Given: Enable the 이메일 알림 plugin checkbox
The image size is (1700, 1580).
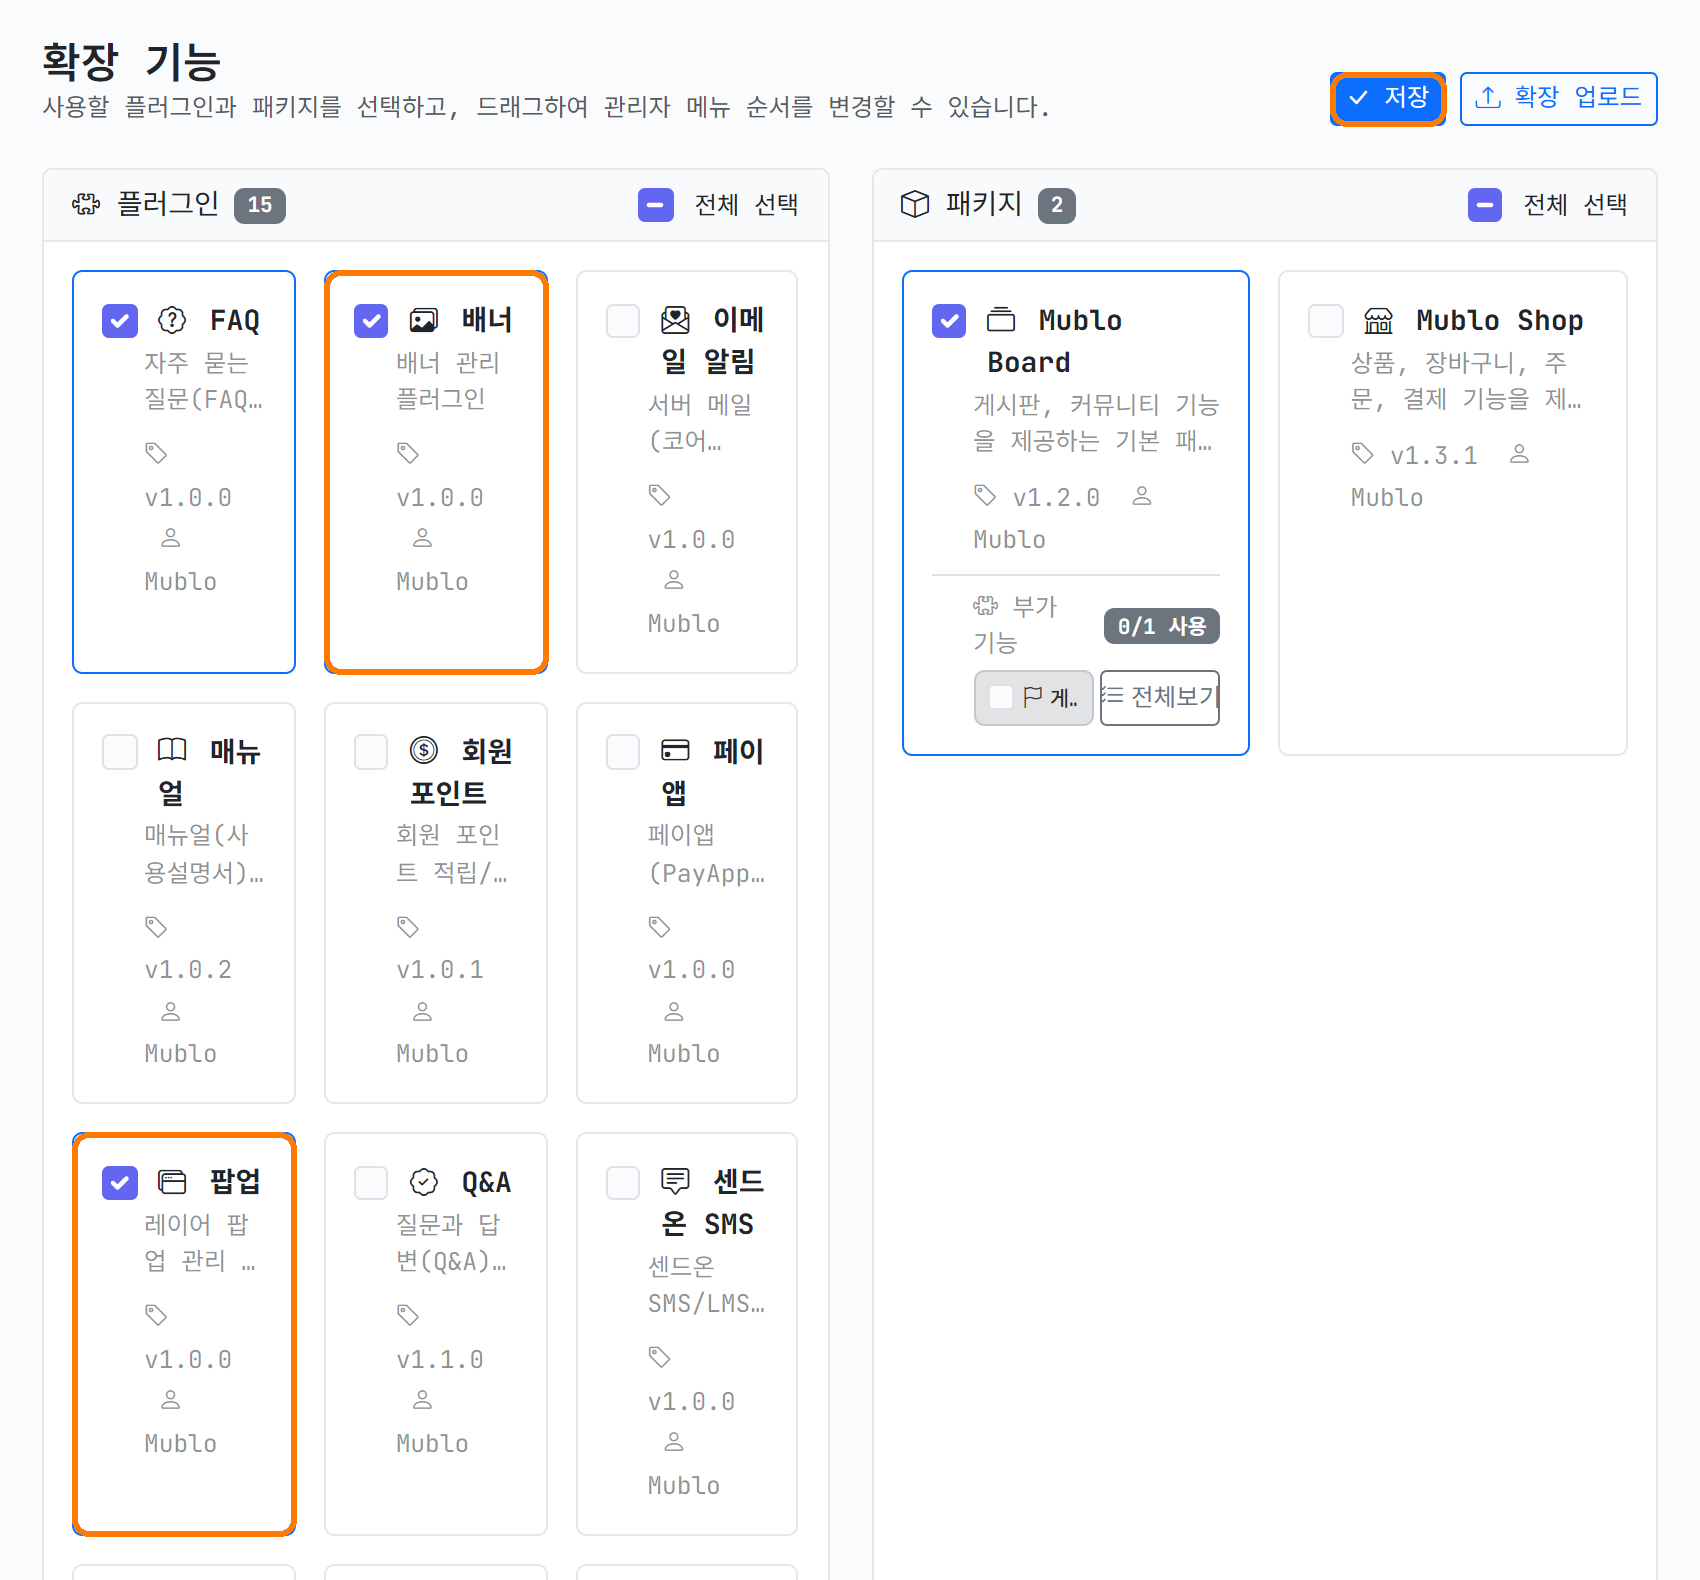Looking at the screenshot, I should tap(623, 321).
